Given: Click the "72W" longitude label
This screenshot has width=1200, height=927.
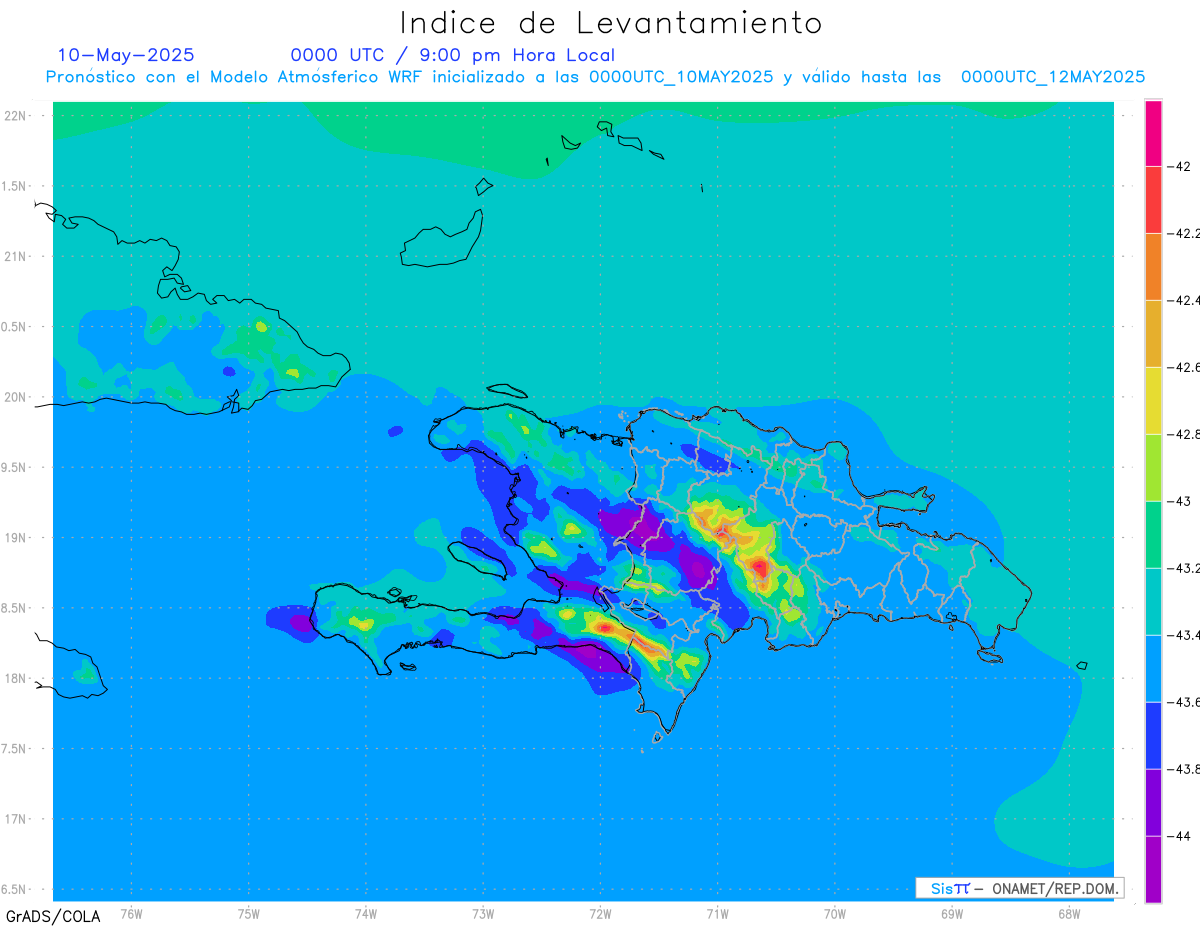Looking at the screenshot, I should click(600, 912).
